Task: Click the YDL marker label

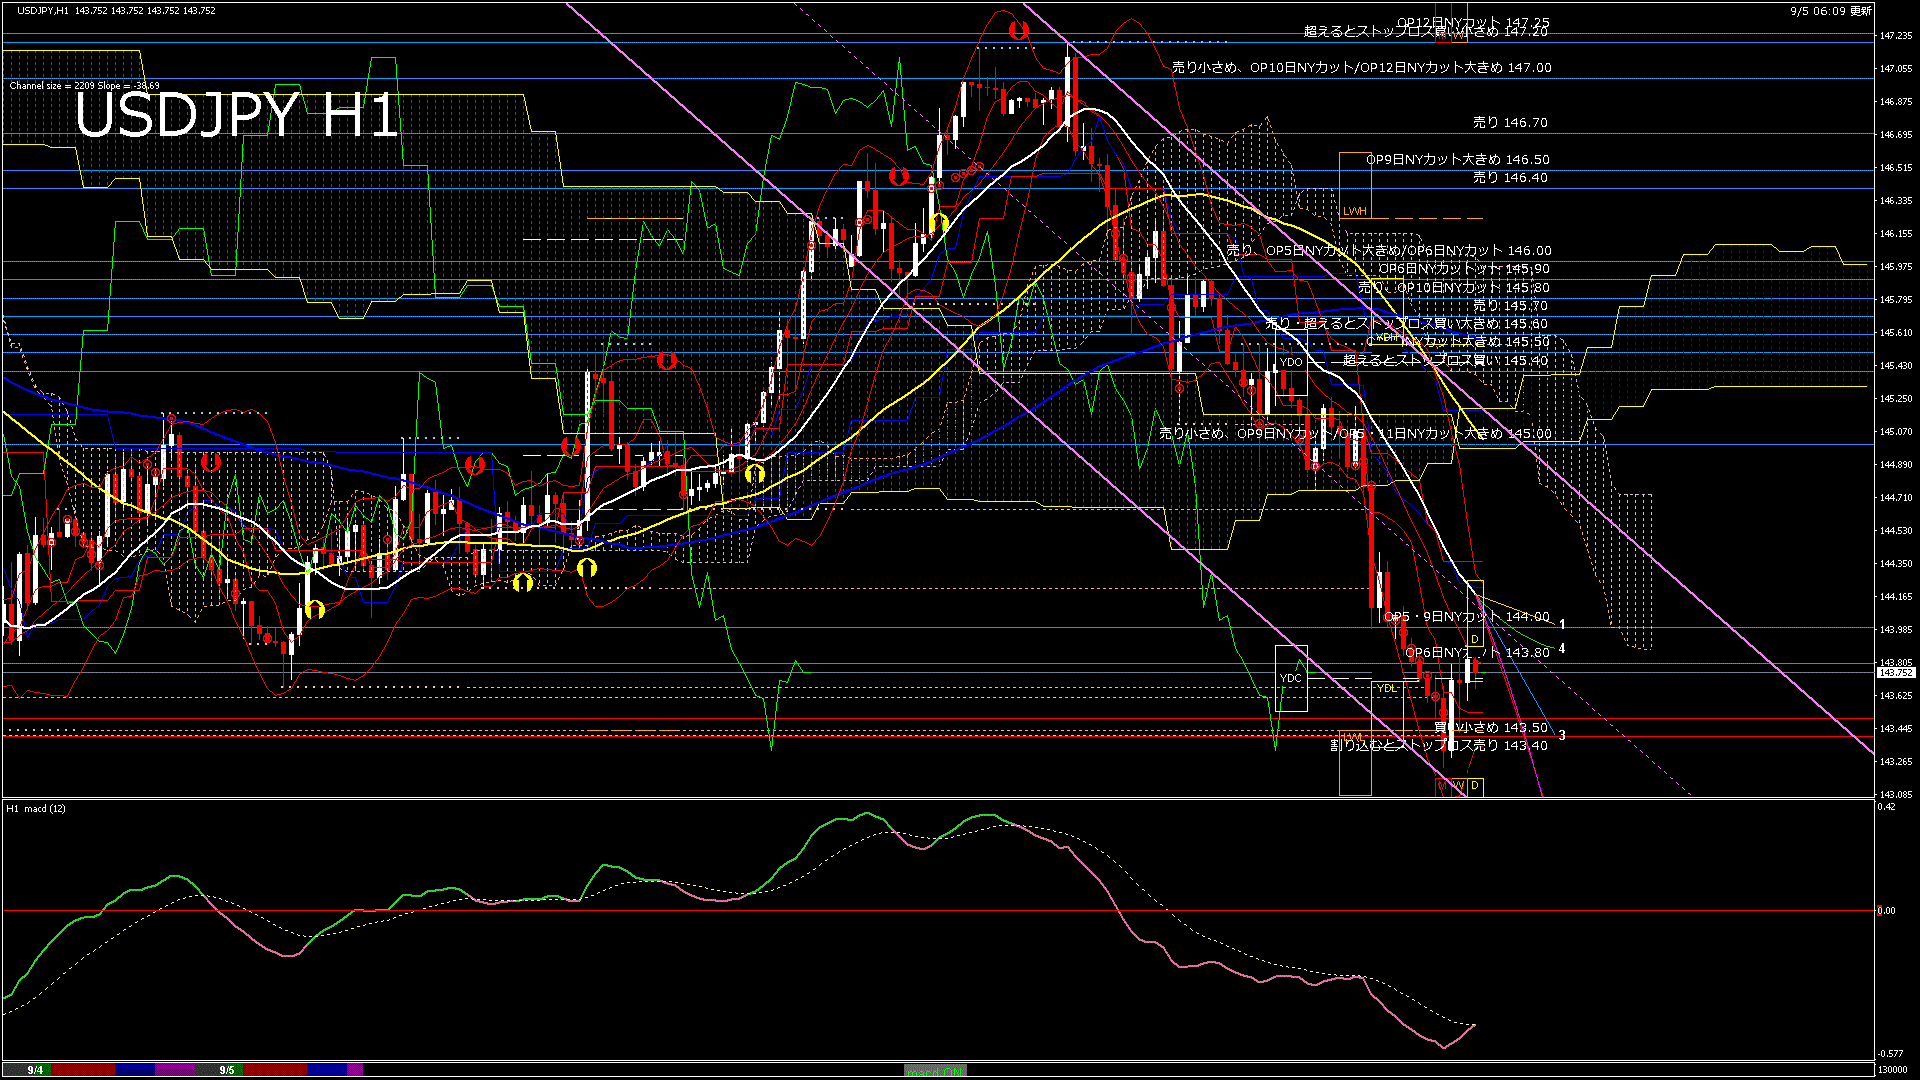Action: (x=1386, y=688)
